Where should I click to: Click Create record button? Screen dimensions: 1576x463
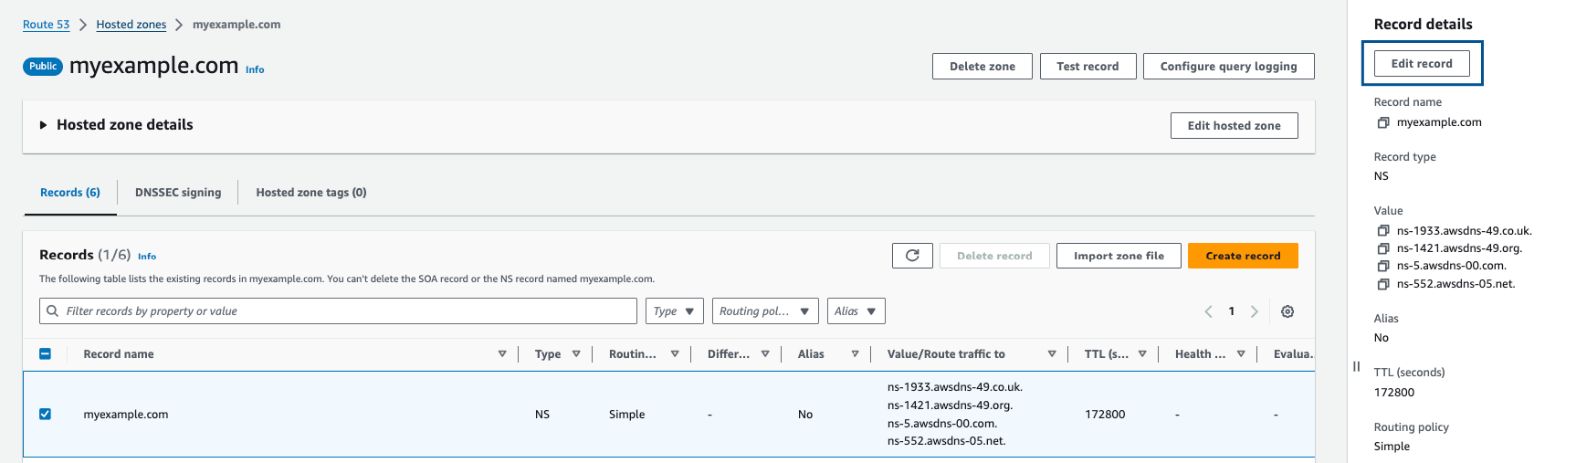coord(1243,256)
